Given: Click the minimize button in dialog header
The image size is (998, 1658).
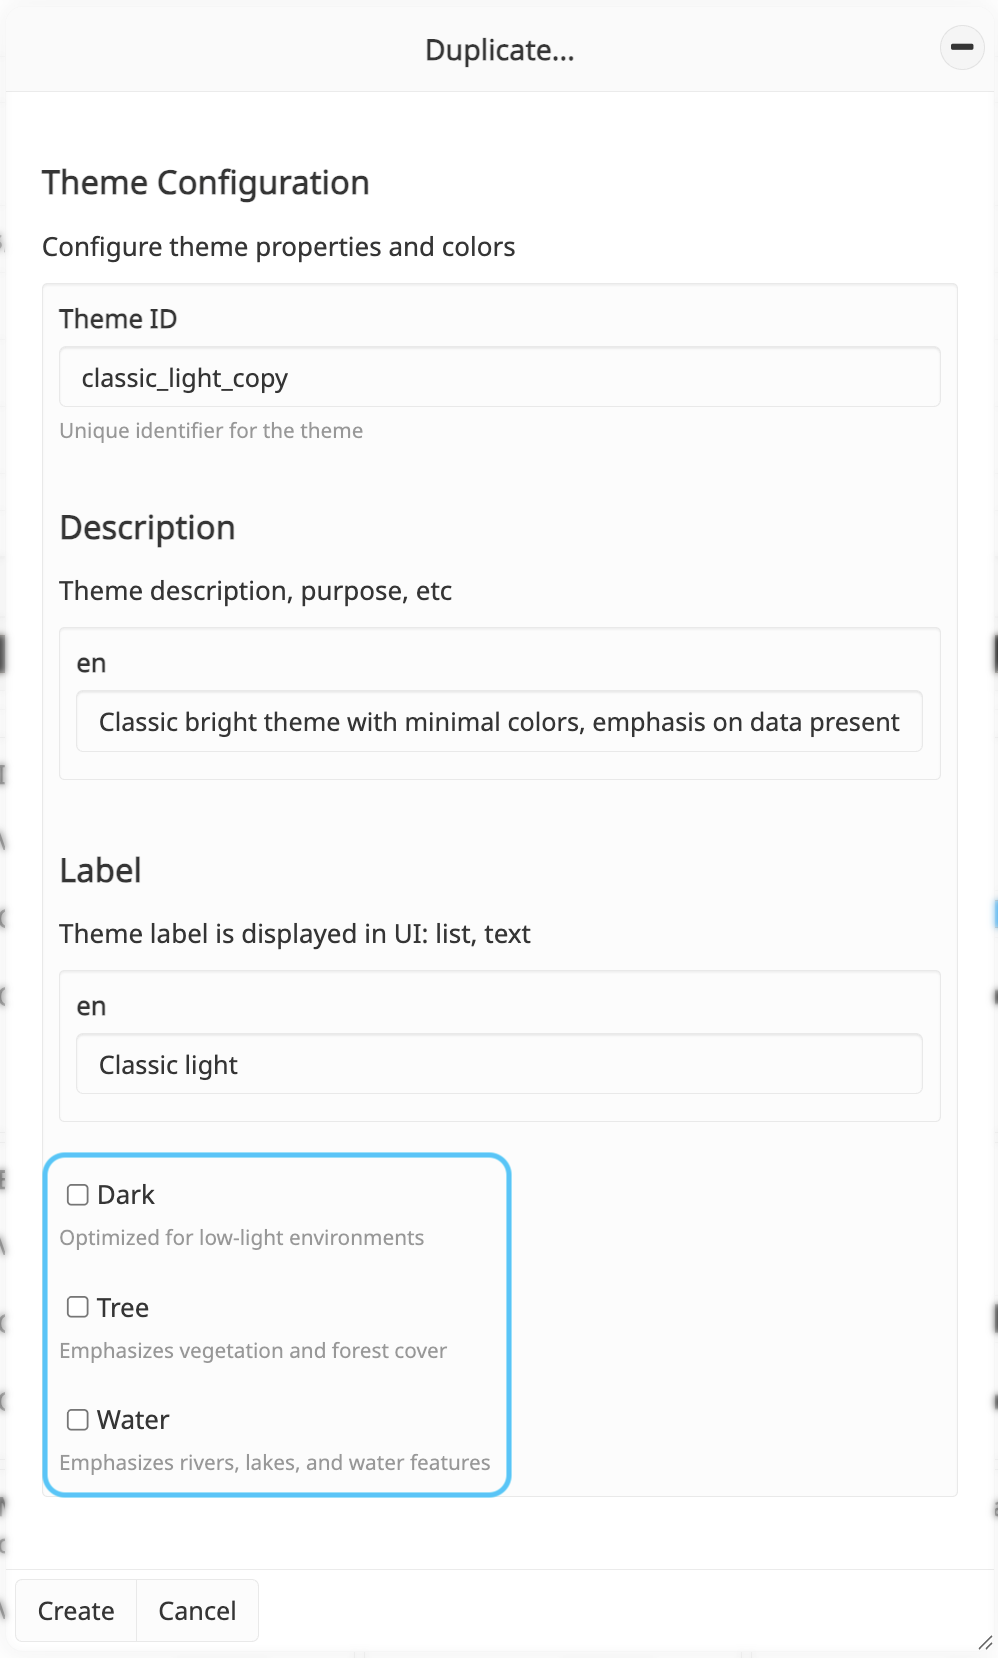Looking at the screenshot, I should point(962,47).
